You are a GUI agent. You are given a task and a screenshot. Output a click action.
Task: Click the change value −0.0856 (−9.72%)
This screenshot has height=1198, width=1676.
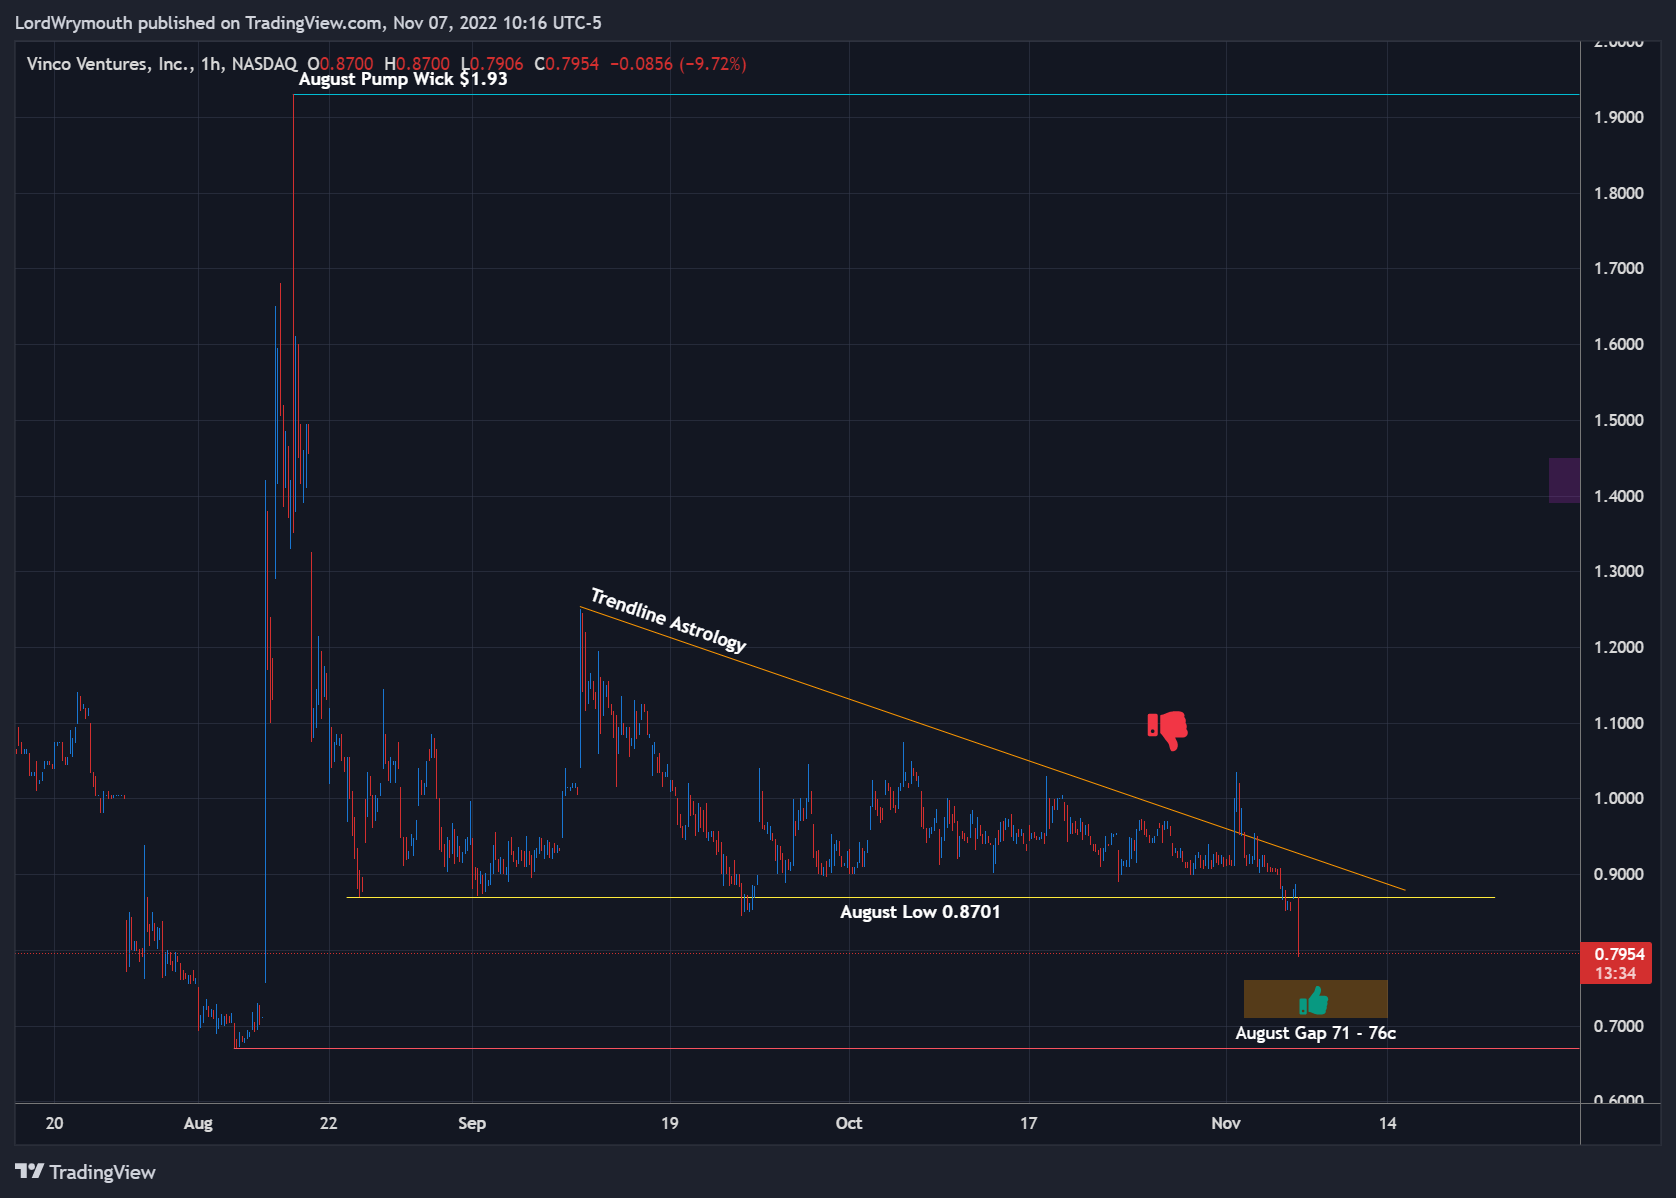pyautogui.click(x=678, y=64)
